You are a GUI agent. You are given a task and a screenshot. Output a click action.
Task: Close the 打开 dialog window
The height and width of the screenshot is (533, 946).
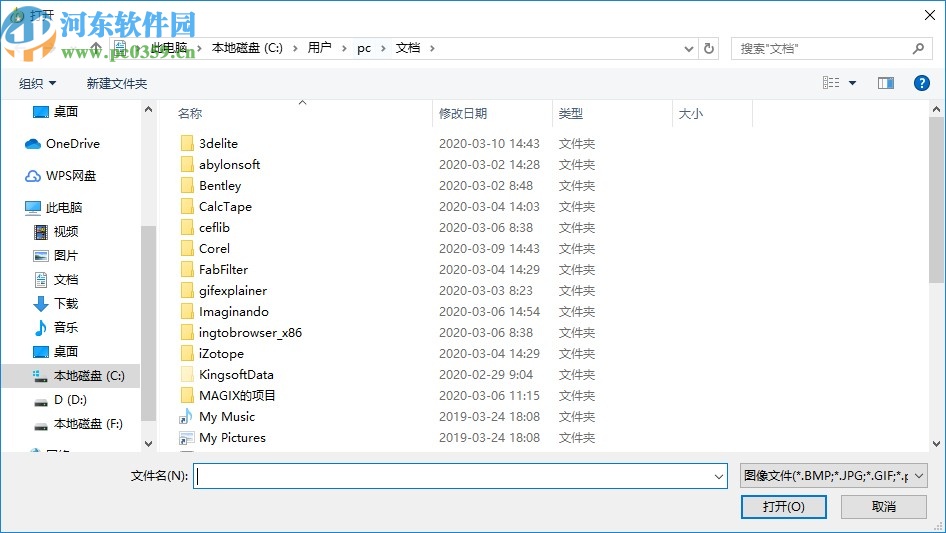tap(930, 15)
